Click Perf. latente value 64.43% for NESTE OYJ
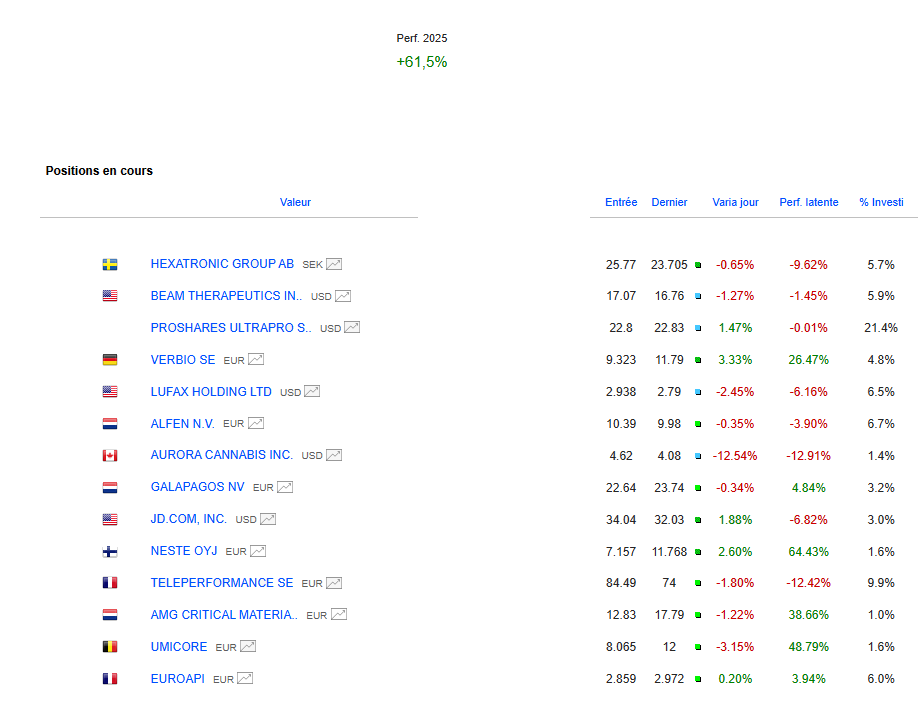The image size is (918, 707). click(809, 552)
